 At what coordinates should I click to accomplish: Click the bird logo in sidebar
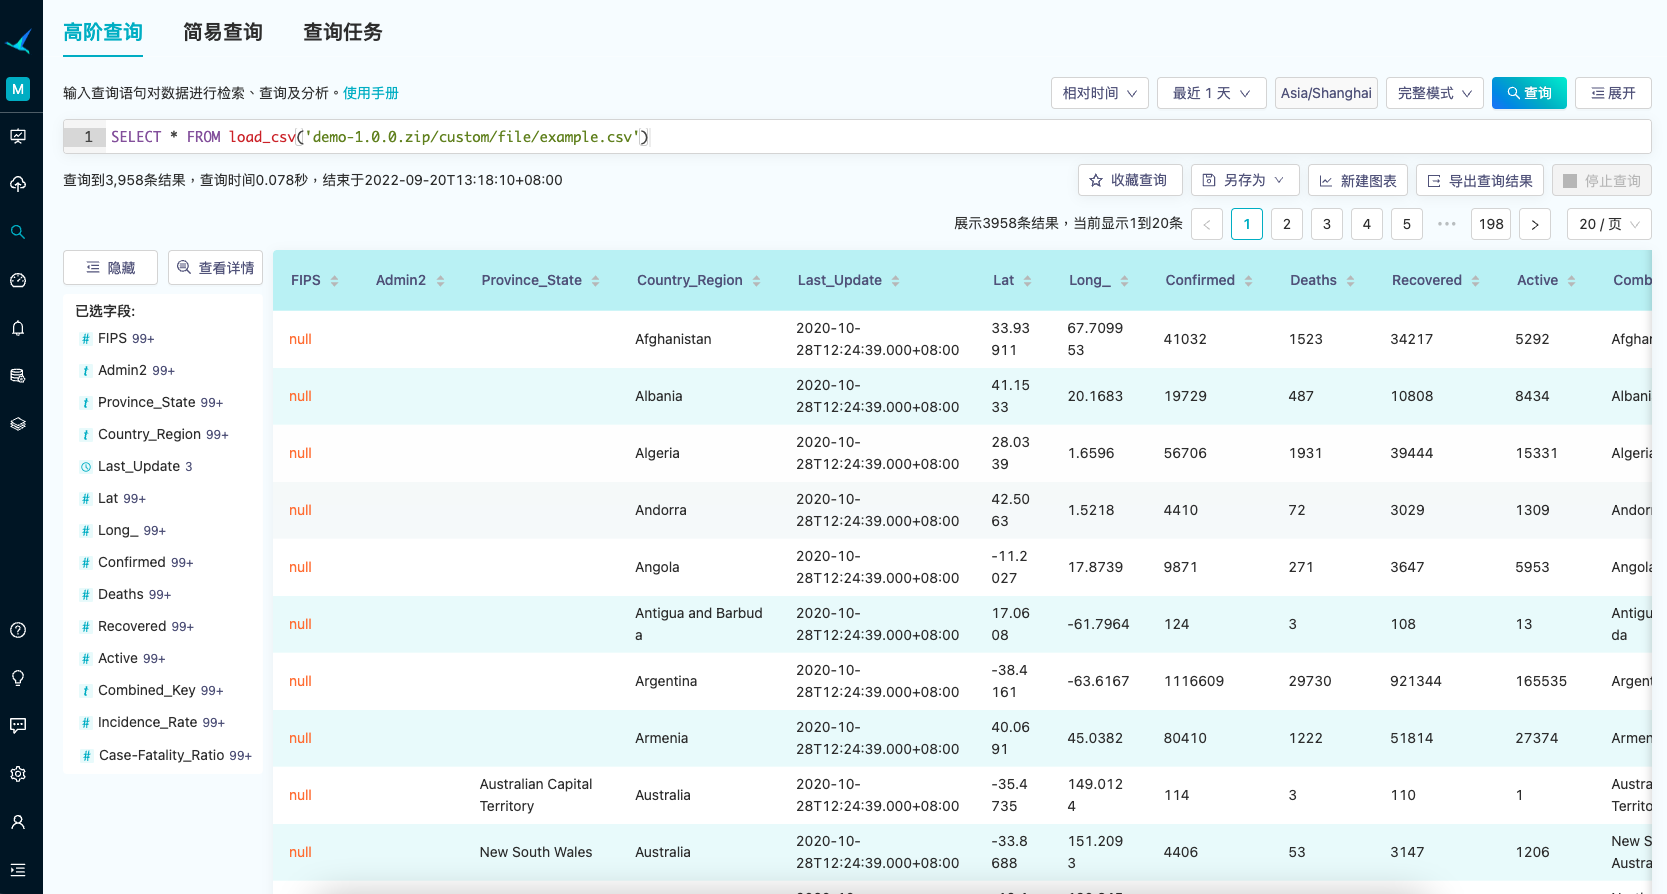click(x=18, y=41)
